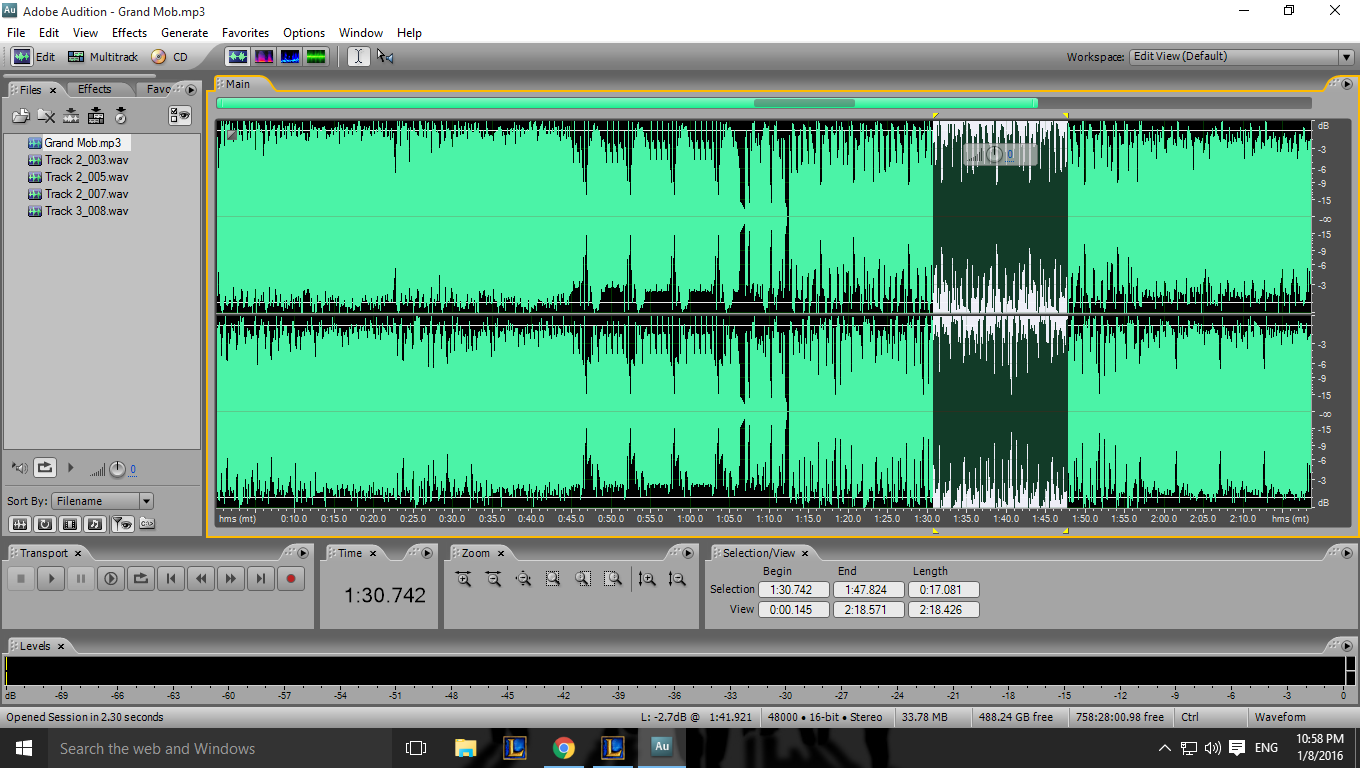Image resolution: width=1360 pixels, height=768 pixels.
Task: Click the Play transport button
Action: point(51,578)
